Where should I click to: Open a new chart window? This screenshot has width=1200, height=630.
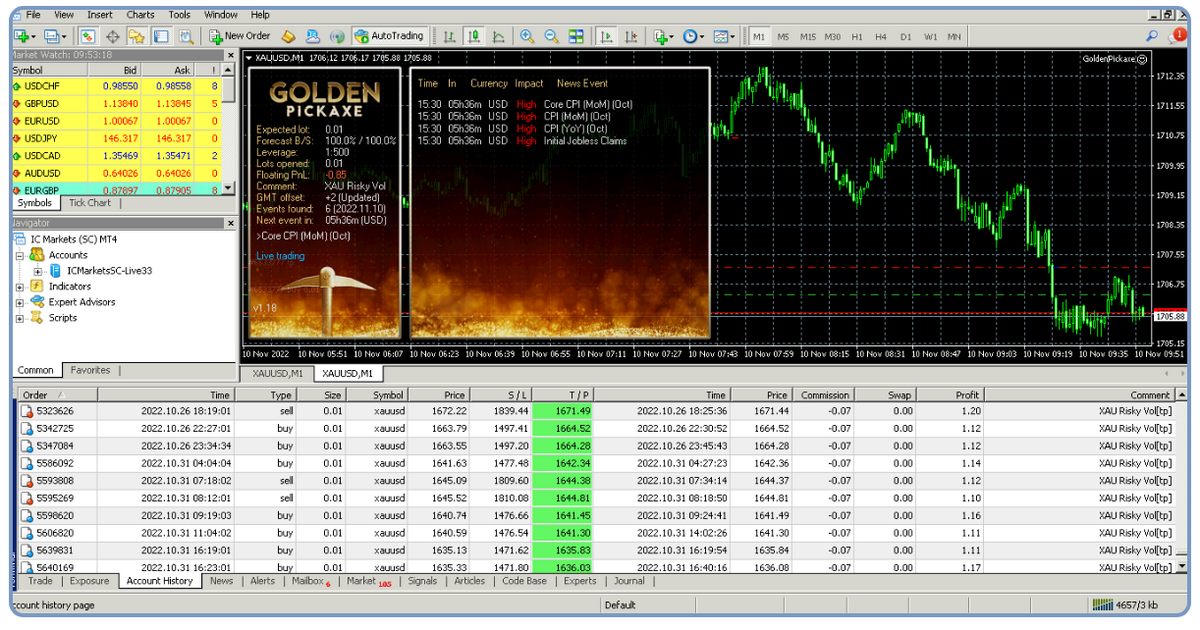pyautogui.click(x=22, y=35)
